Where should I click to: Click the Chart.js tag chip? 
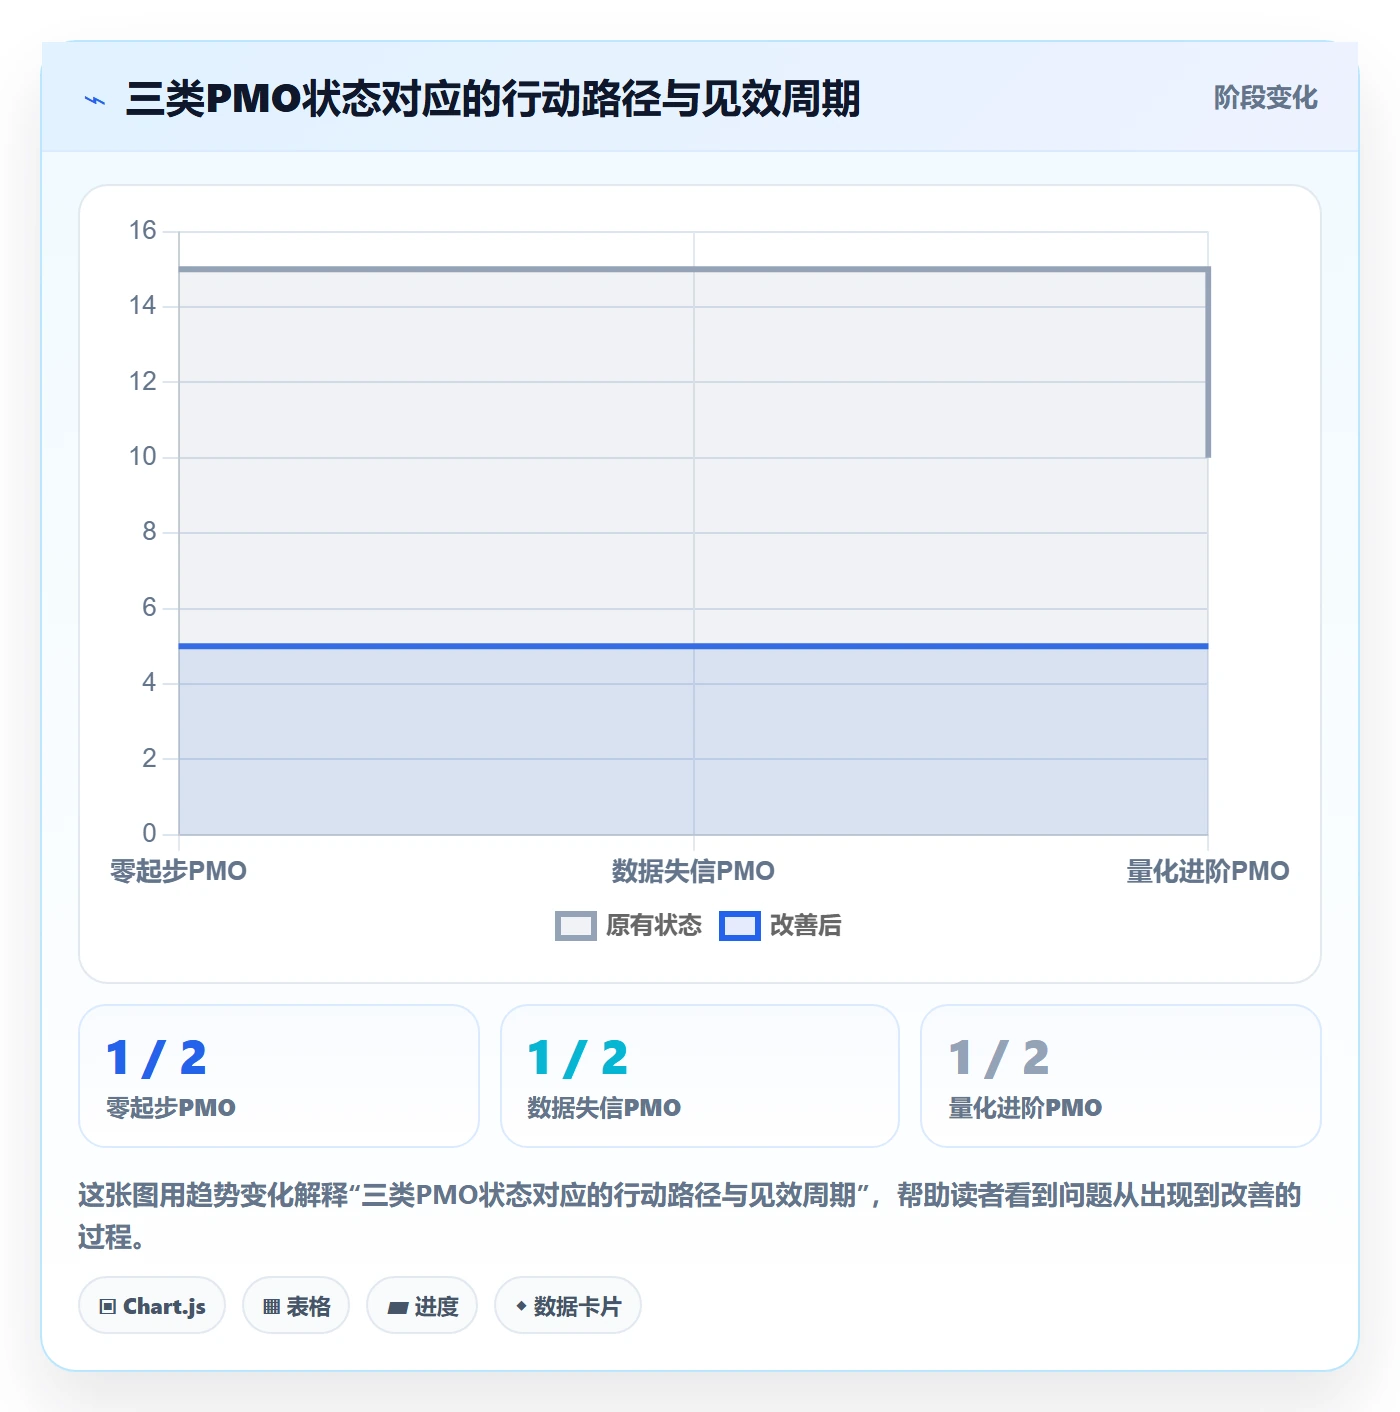point(152,1306)
